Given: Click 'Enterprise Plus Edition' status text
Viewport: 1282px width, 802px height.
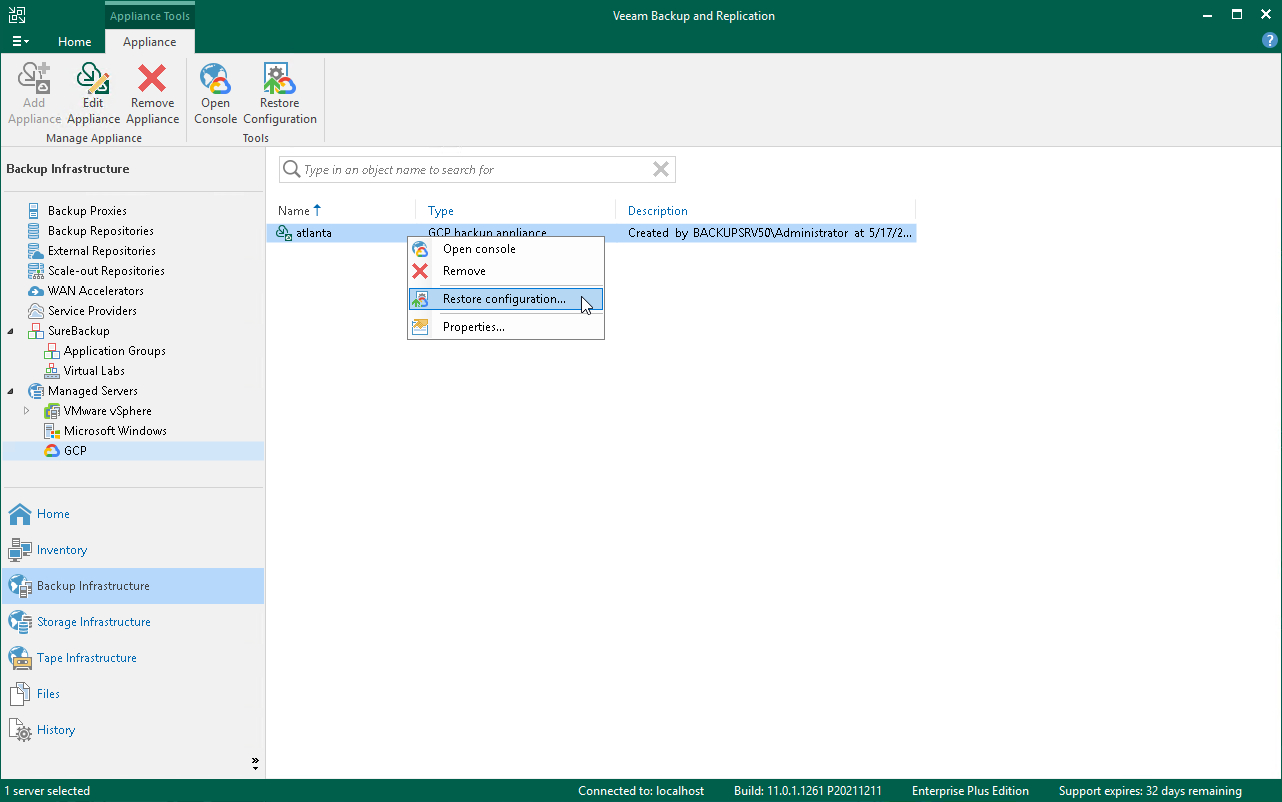Looking at the screenshot, I should click(x=970, y=791).
